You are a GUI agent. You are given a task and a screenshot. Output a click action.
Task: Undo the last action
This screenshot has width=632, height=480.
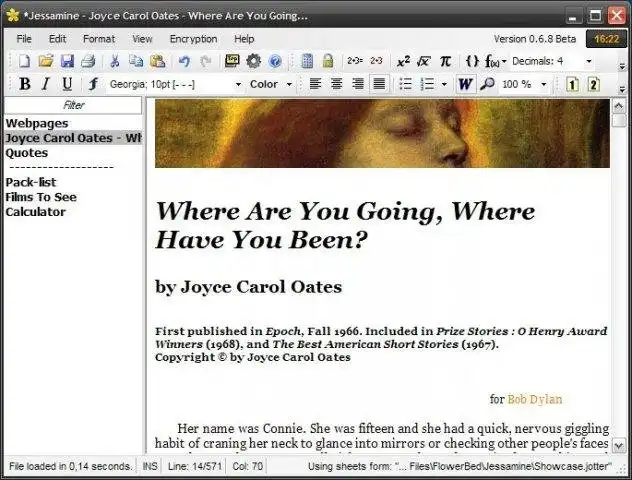click(x=184, y=61)
